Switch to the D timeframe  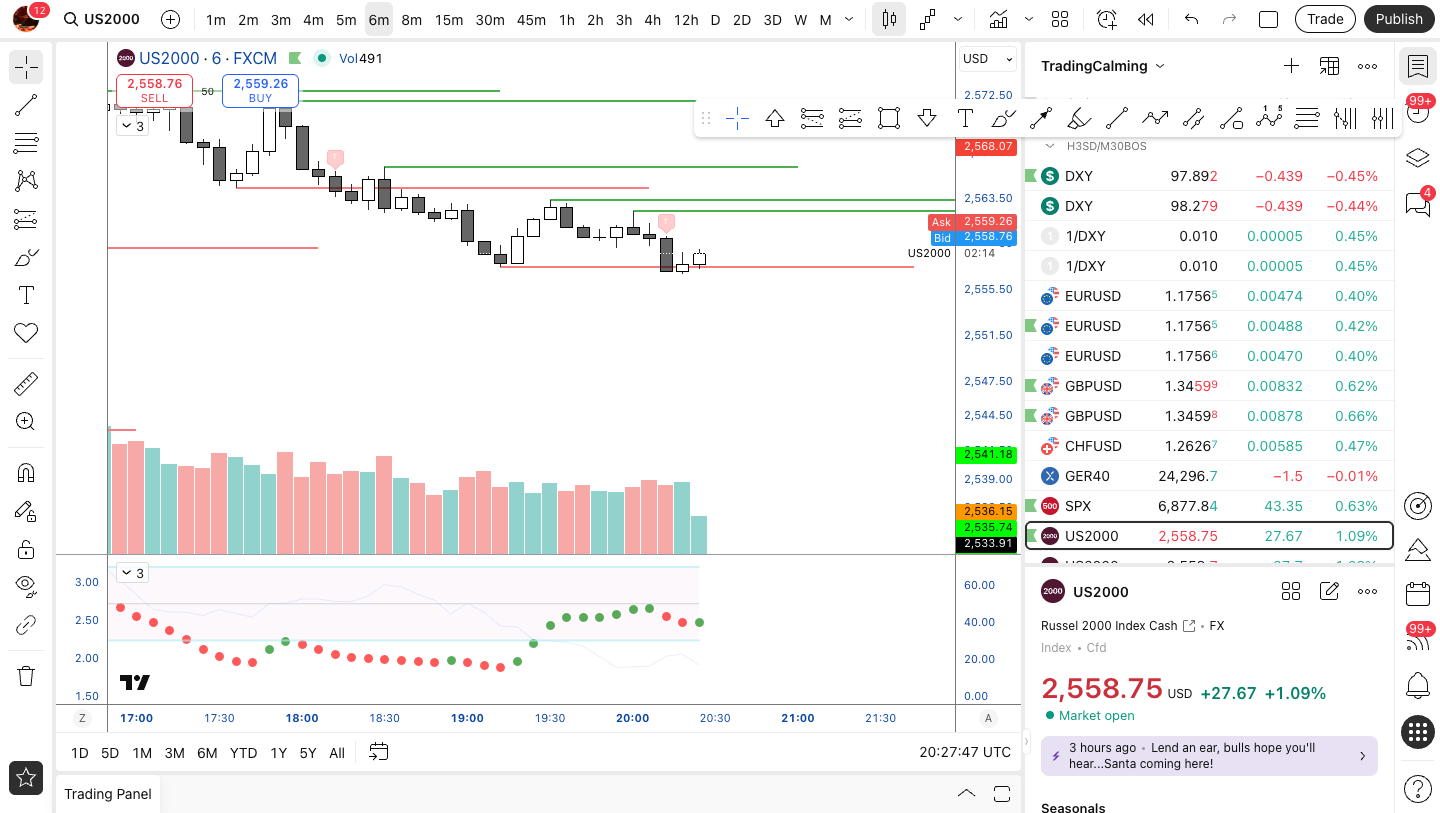[715, 19]
